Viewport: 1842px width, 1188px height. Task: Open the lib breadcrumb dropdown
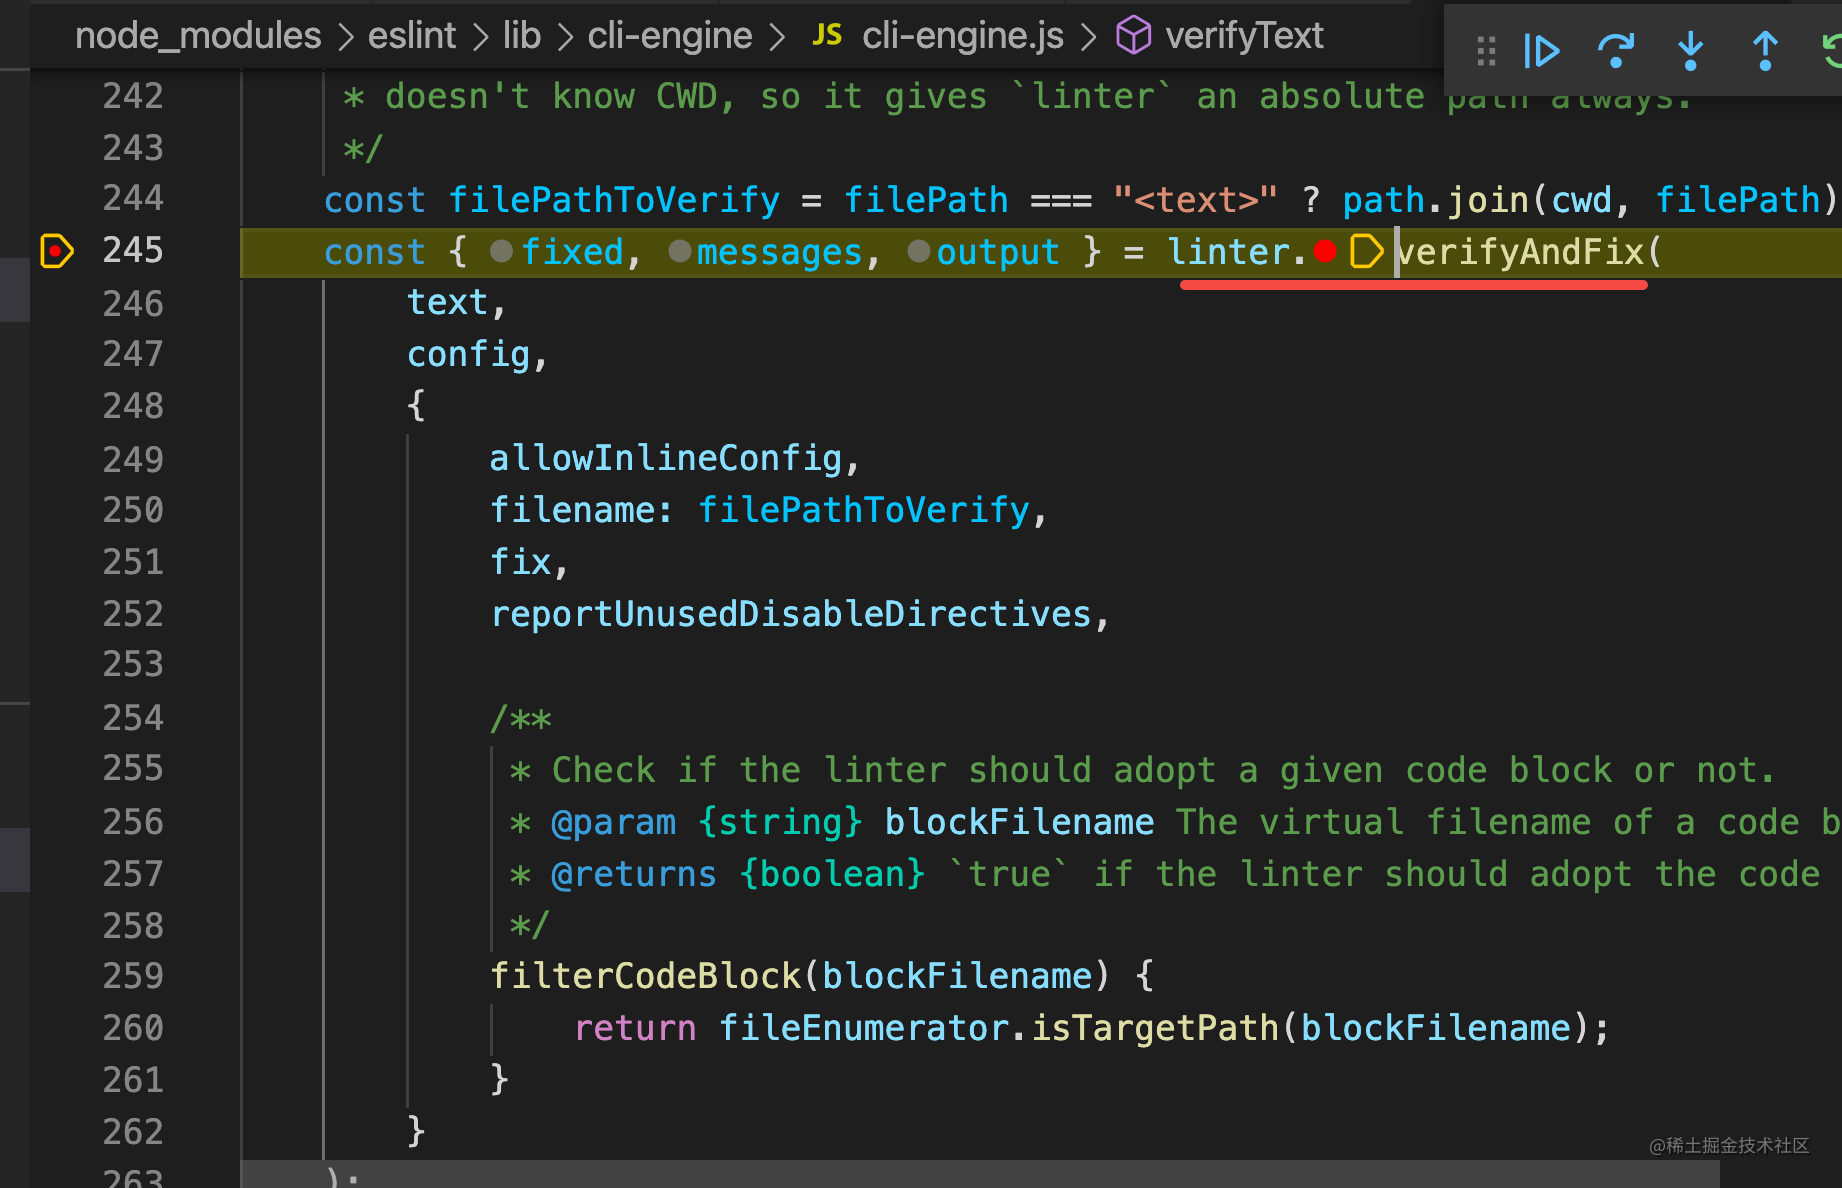(x=522, y=36)
